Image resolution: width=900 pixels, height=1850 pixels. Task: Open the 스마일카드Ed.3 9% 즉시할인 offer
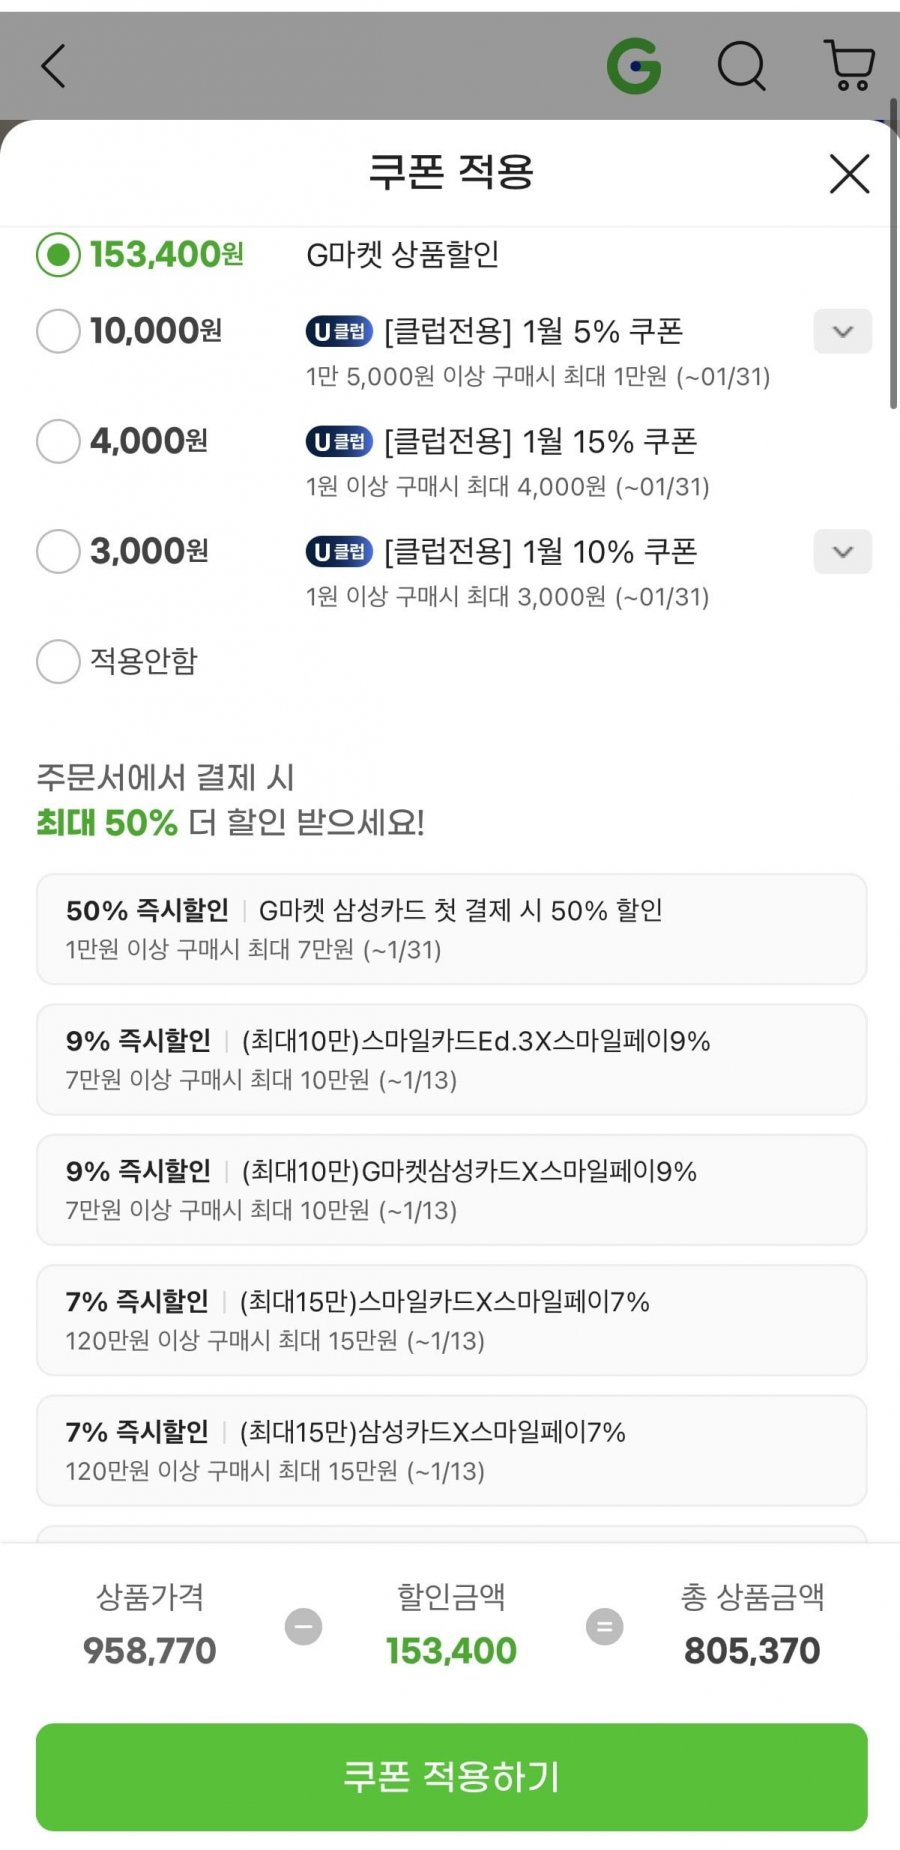tap(451, 1059)
